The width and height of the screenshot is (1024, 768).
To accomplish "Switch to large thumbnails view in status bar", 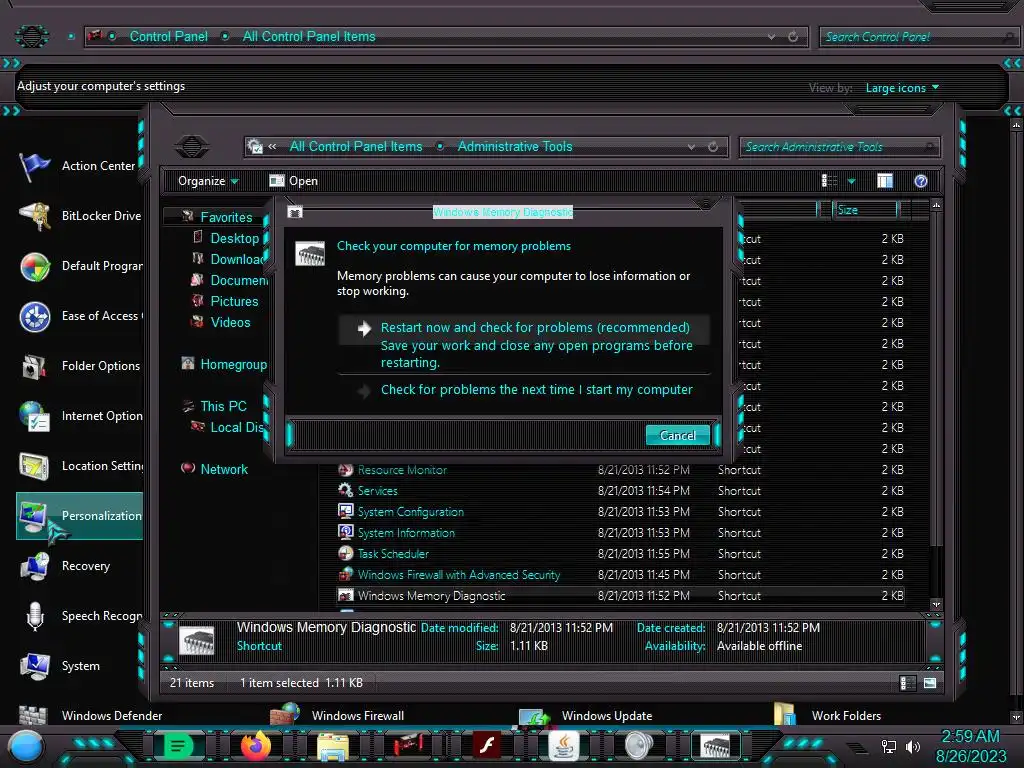I will point(930,683).
